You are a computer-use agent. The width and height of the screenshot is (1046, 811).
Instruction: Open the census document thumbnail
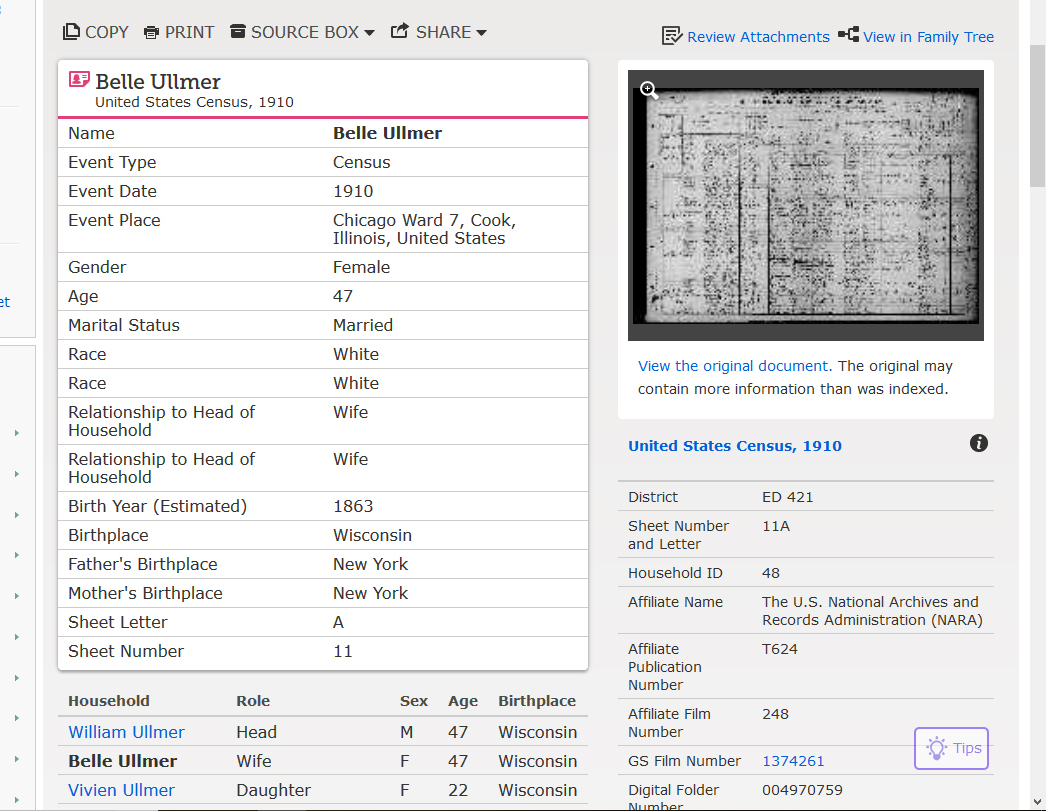pos(806,205)
